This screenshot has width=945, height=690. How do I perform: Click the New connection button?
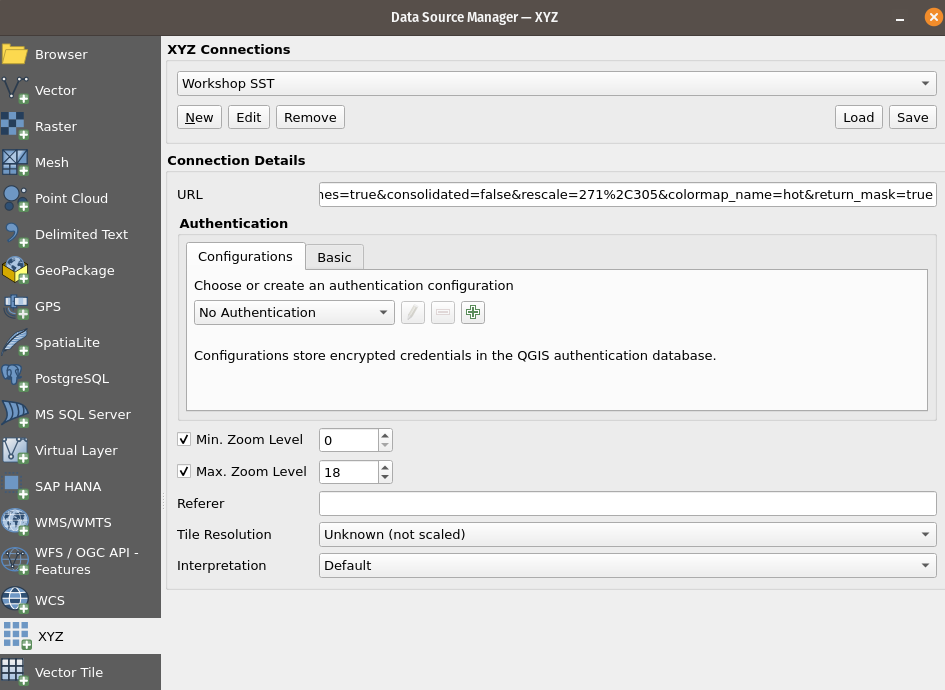pyautogui.click(x=199, y=118)
